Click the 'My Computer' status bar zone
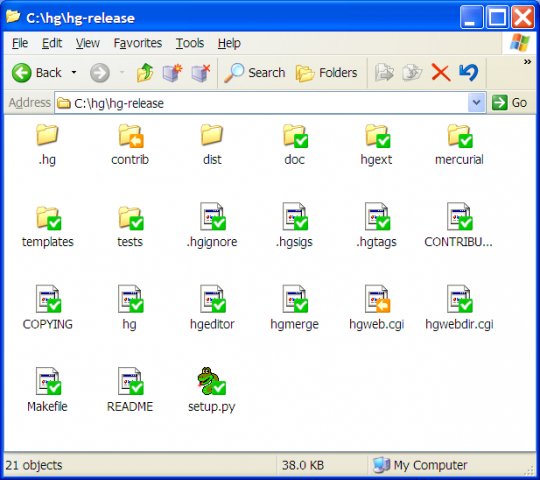Image resolution: width=540 pixels, height=480 pixels. 420,465
